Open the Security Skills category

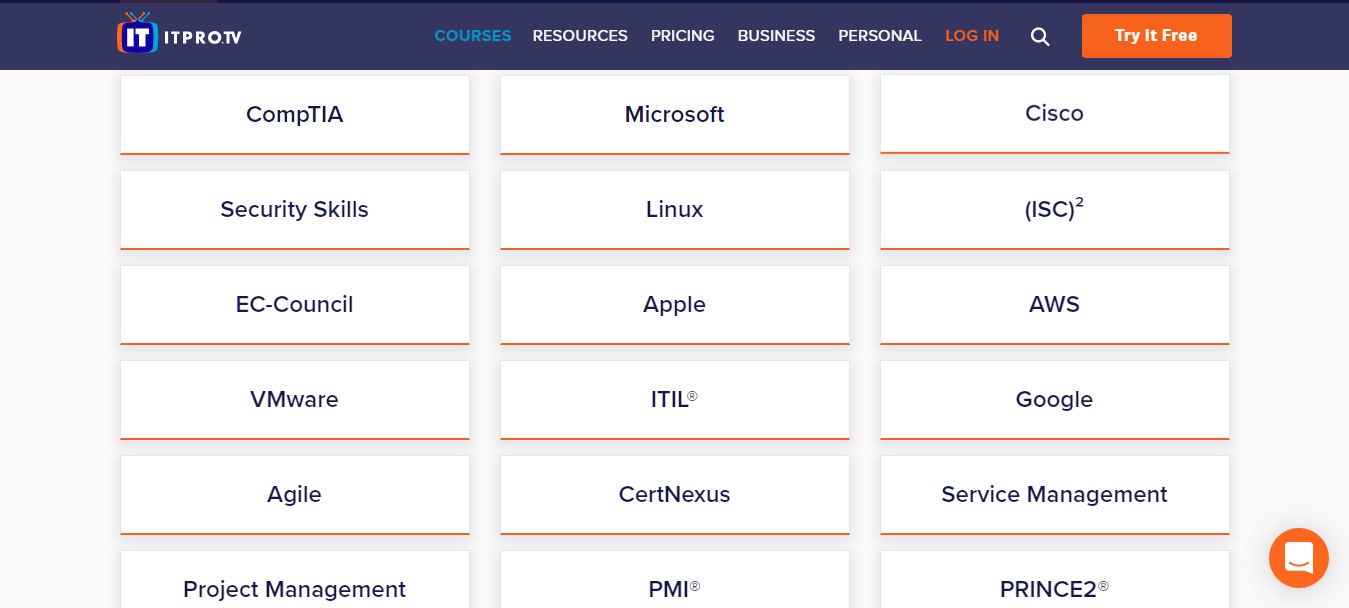[295, 209]
